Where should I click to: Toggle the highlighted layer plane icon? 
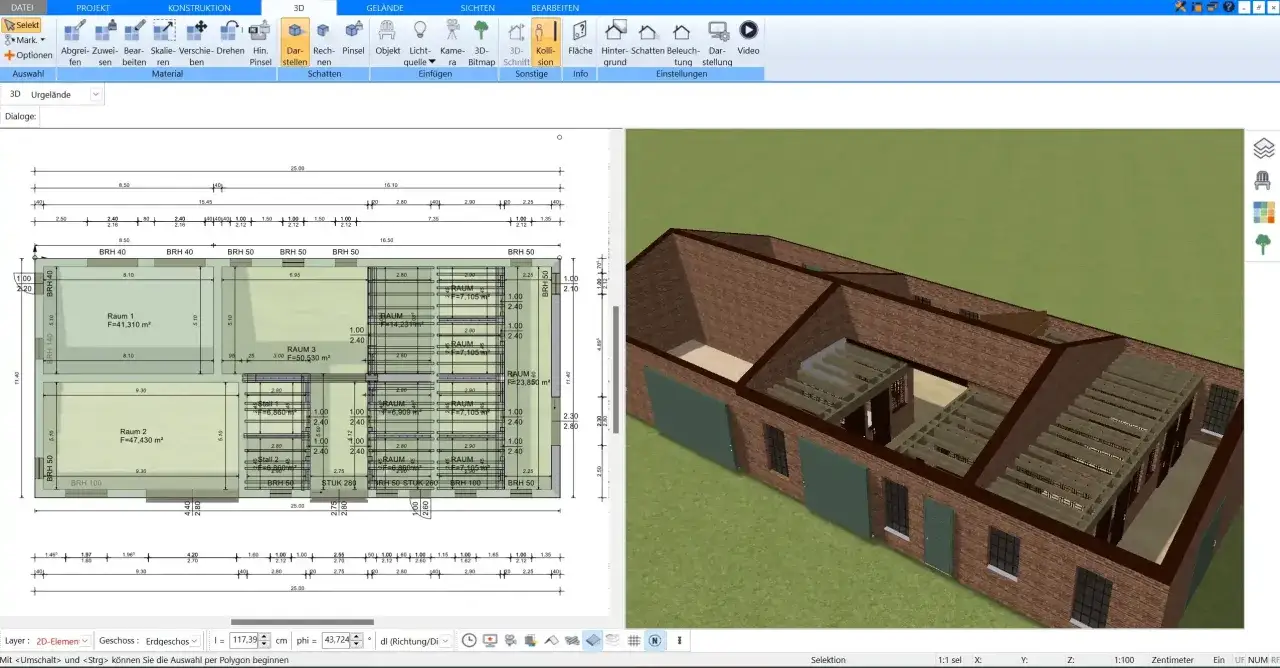pos(593,640)
